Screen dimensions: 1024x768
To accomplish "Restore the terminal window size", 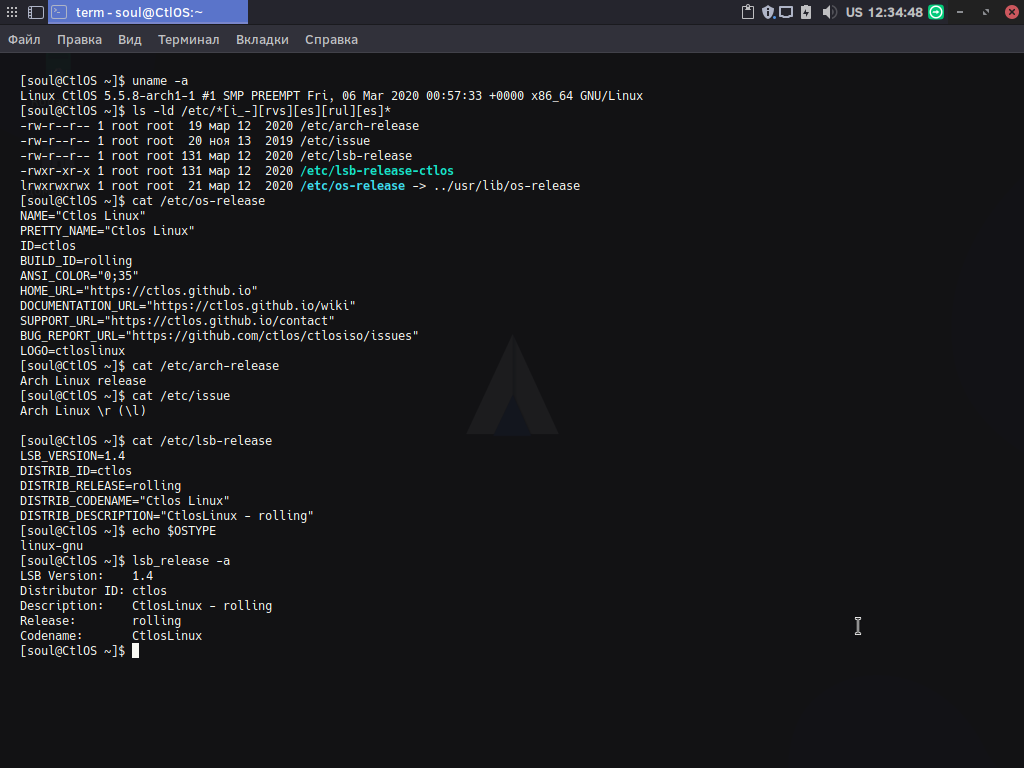I will coord(985,12).
